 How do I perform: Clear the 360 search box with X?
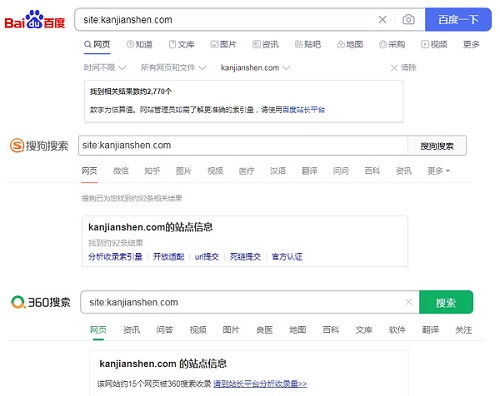[408, 302]
